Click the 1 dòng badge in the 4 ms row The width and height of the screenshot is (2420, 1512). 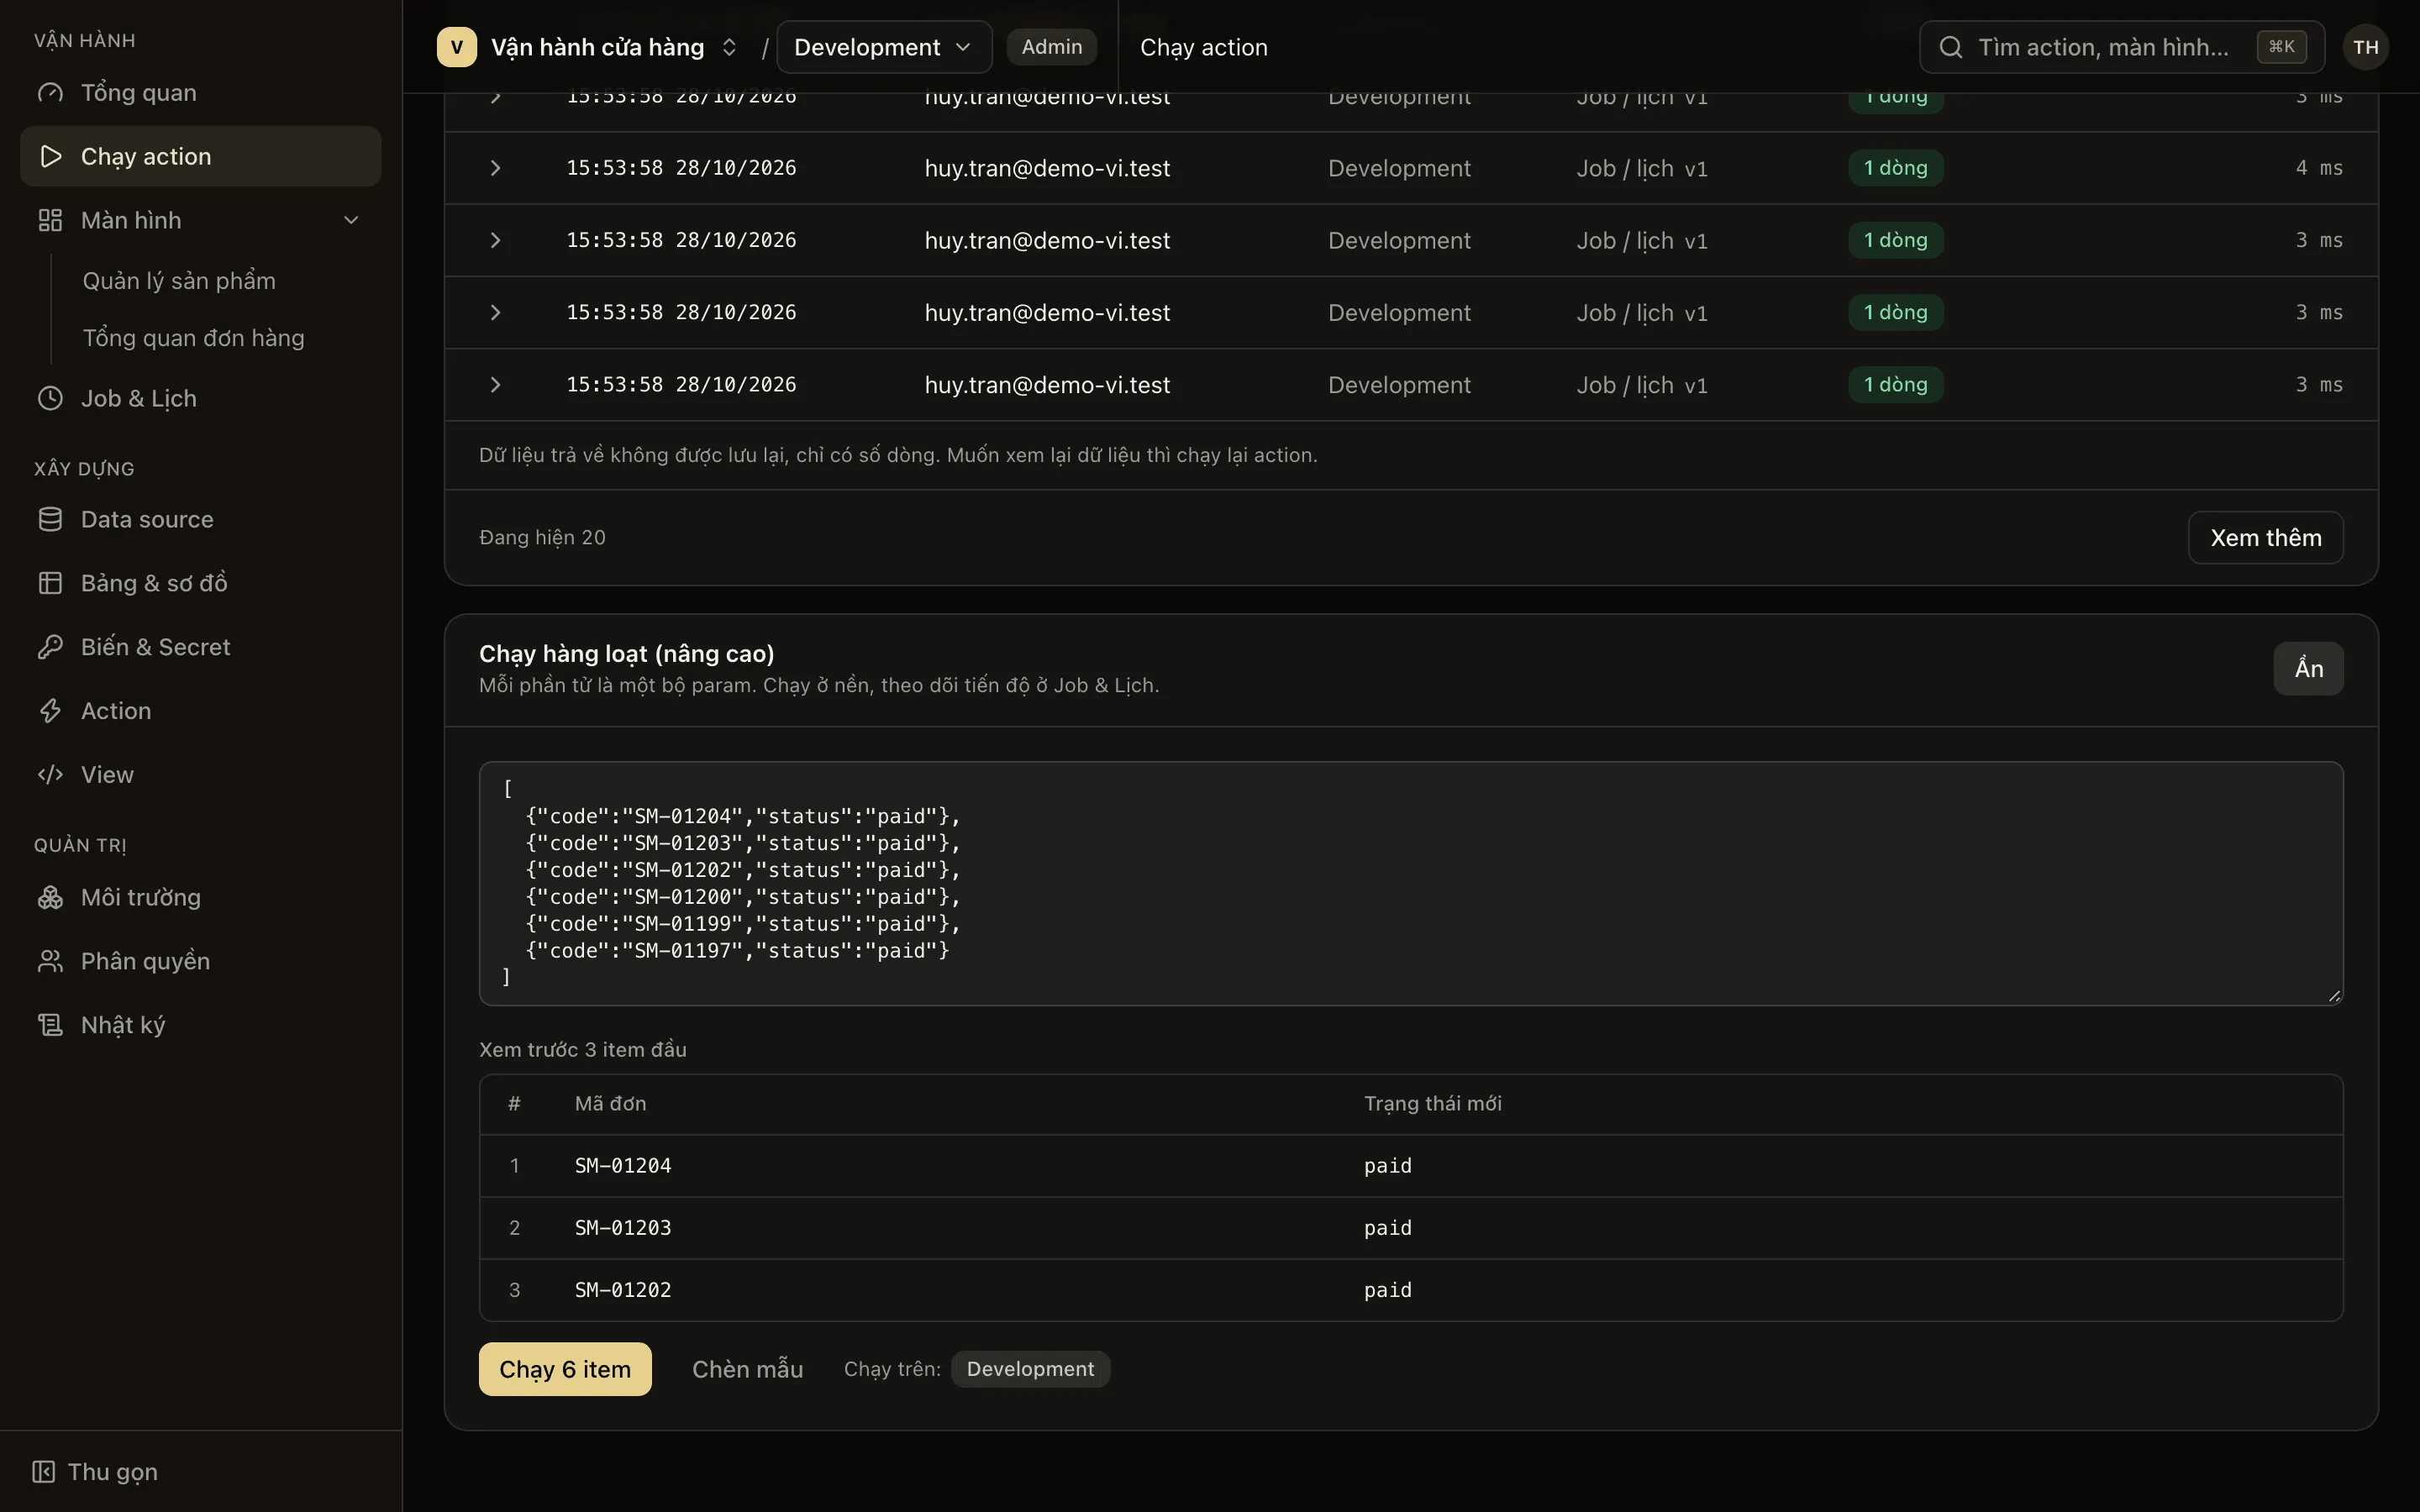[1895, 168]
